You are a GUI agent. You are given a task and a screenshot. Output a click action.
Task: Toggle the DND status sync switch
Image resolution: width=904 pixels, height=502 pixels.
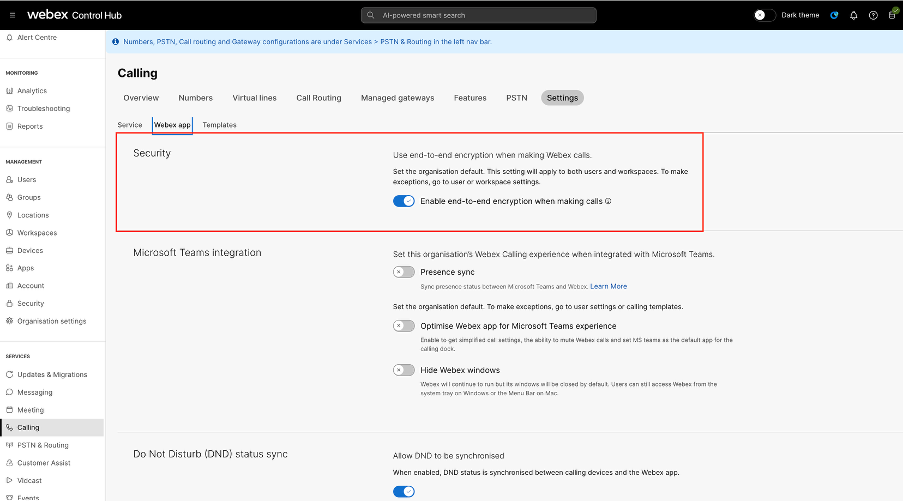tap(404, 492)
